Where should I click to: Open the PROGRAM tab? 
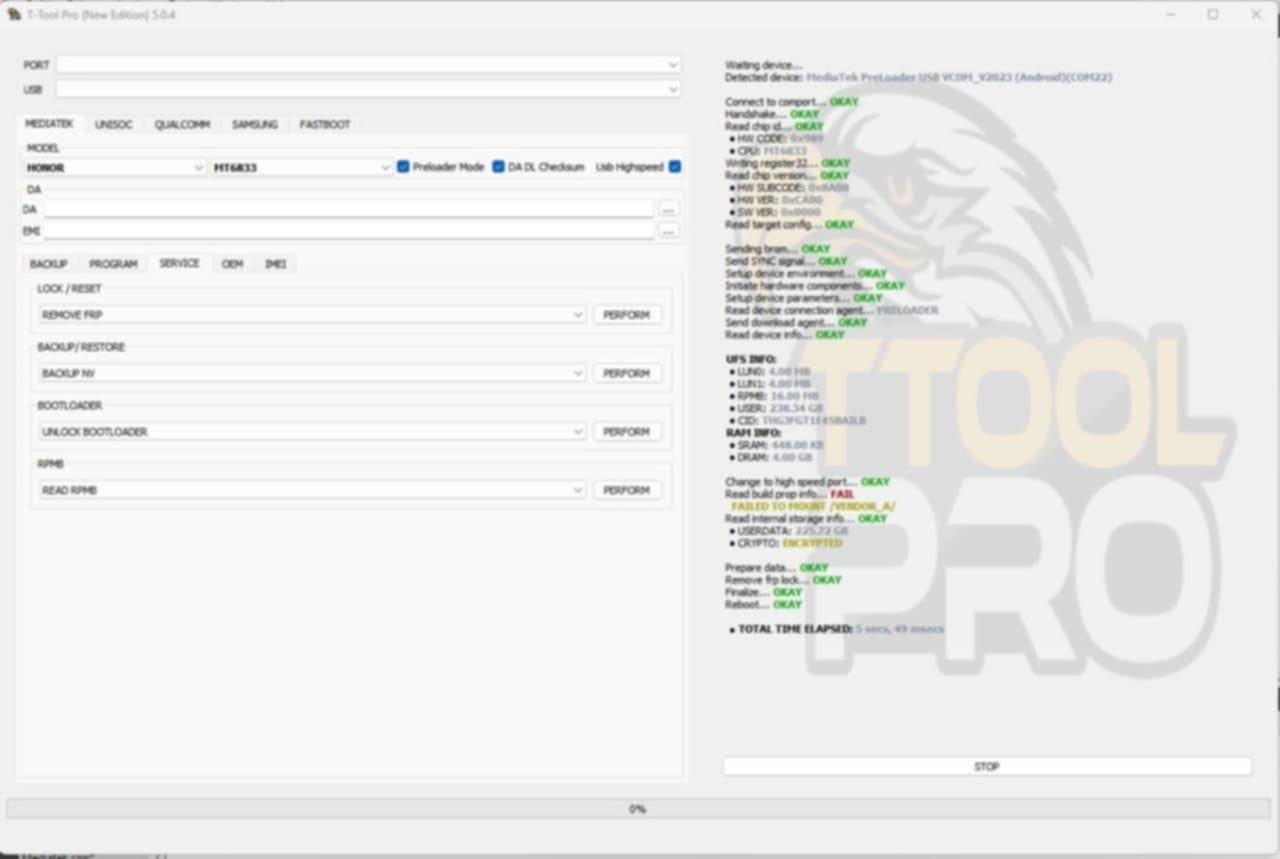tap(113, 264)
